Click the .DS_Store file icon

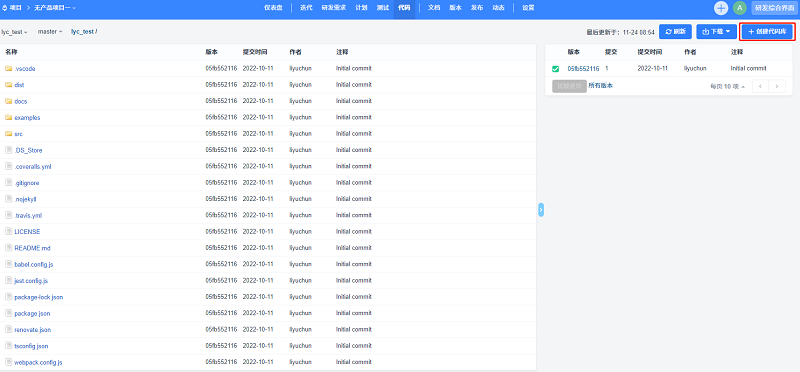(8, 150)
